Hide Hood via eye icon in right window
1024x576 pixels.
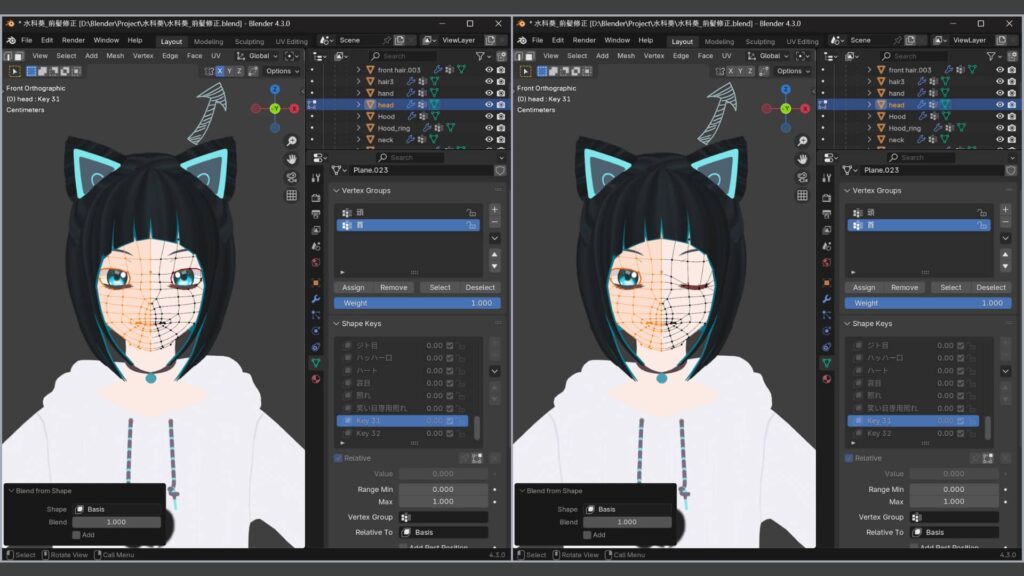click(999, 116)
